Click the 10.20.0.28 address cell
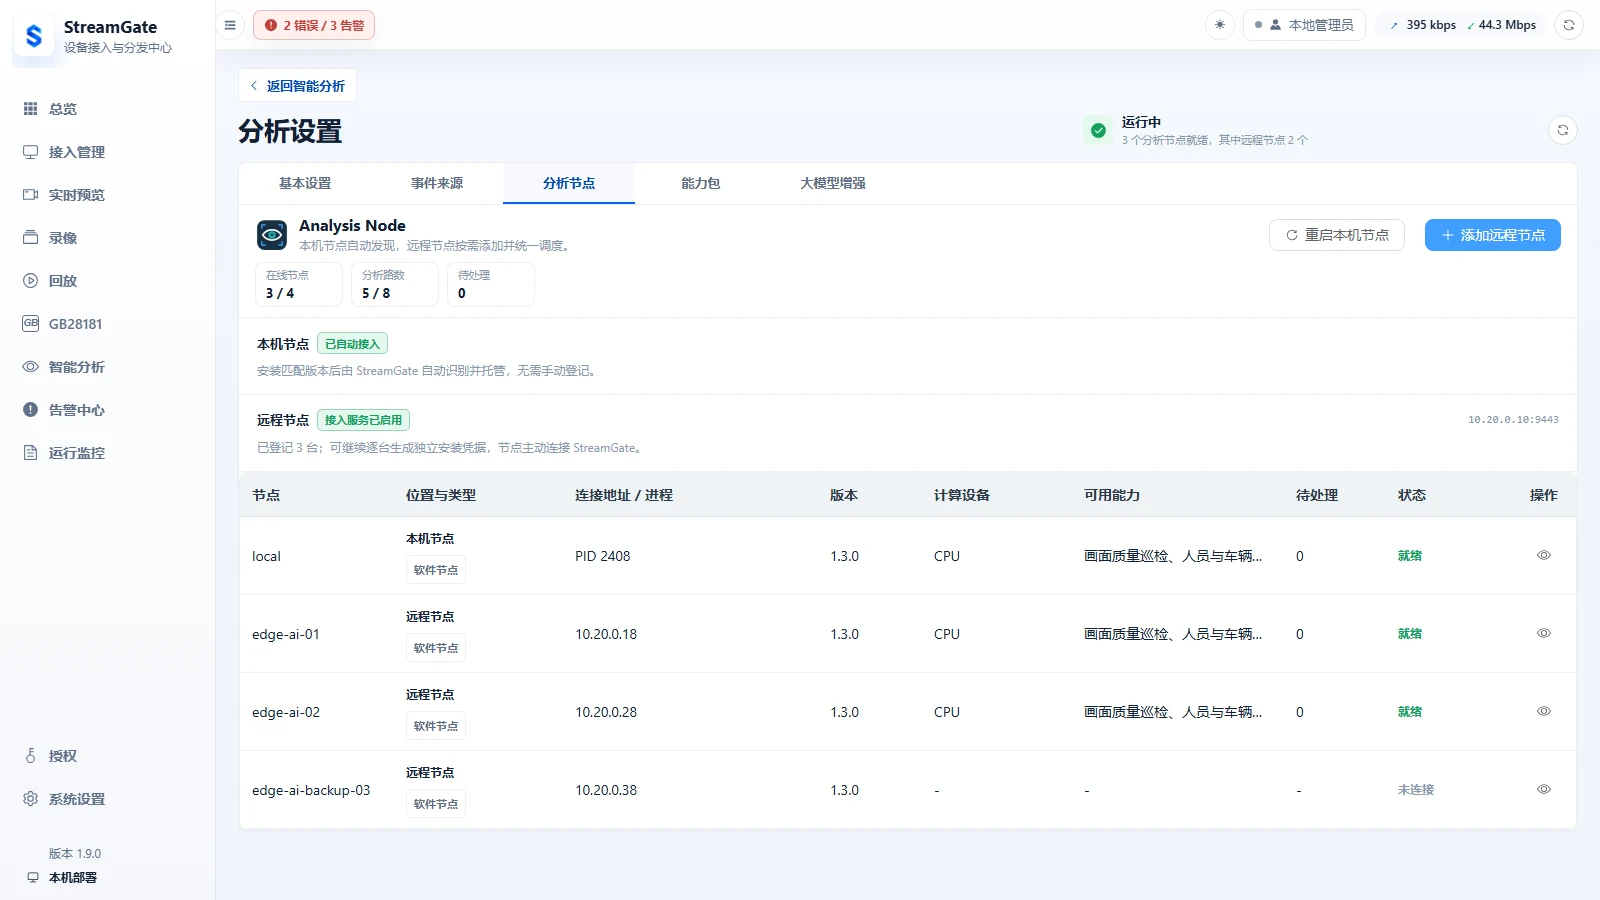The image size is (1600, 900). 606,712
